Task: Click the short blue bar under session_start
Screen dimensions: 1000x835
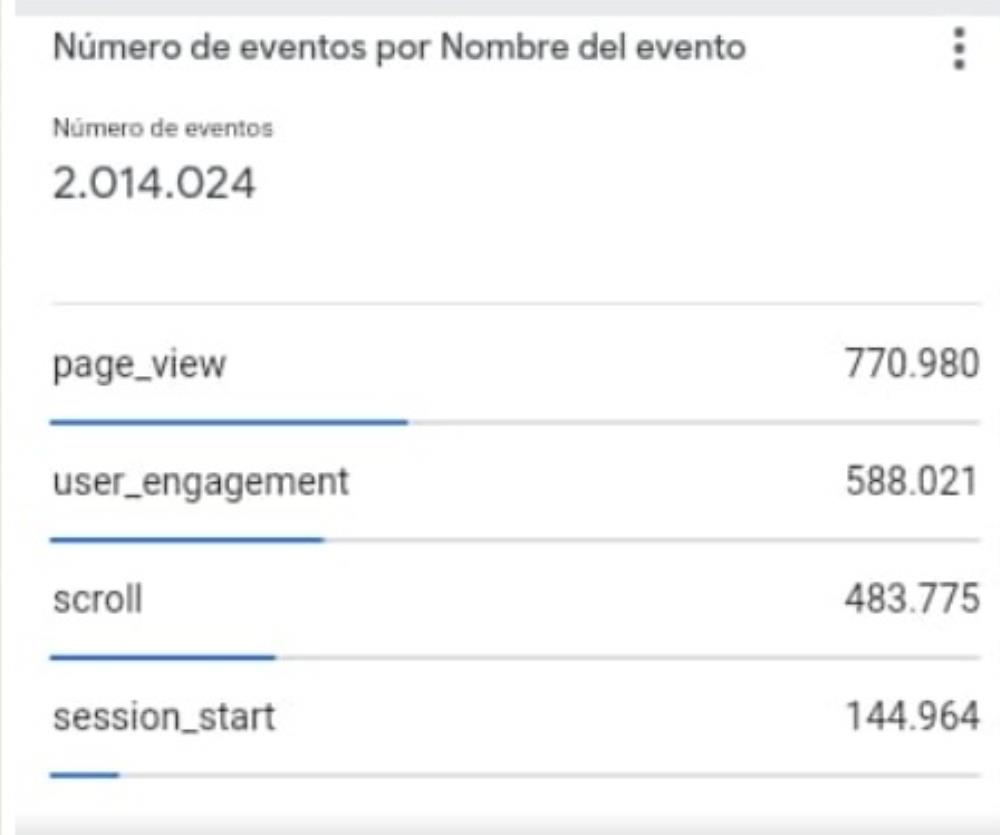Action: pos(84,774)
